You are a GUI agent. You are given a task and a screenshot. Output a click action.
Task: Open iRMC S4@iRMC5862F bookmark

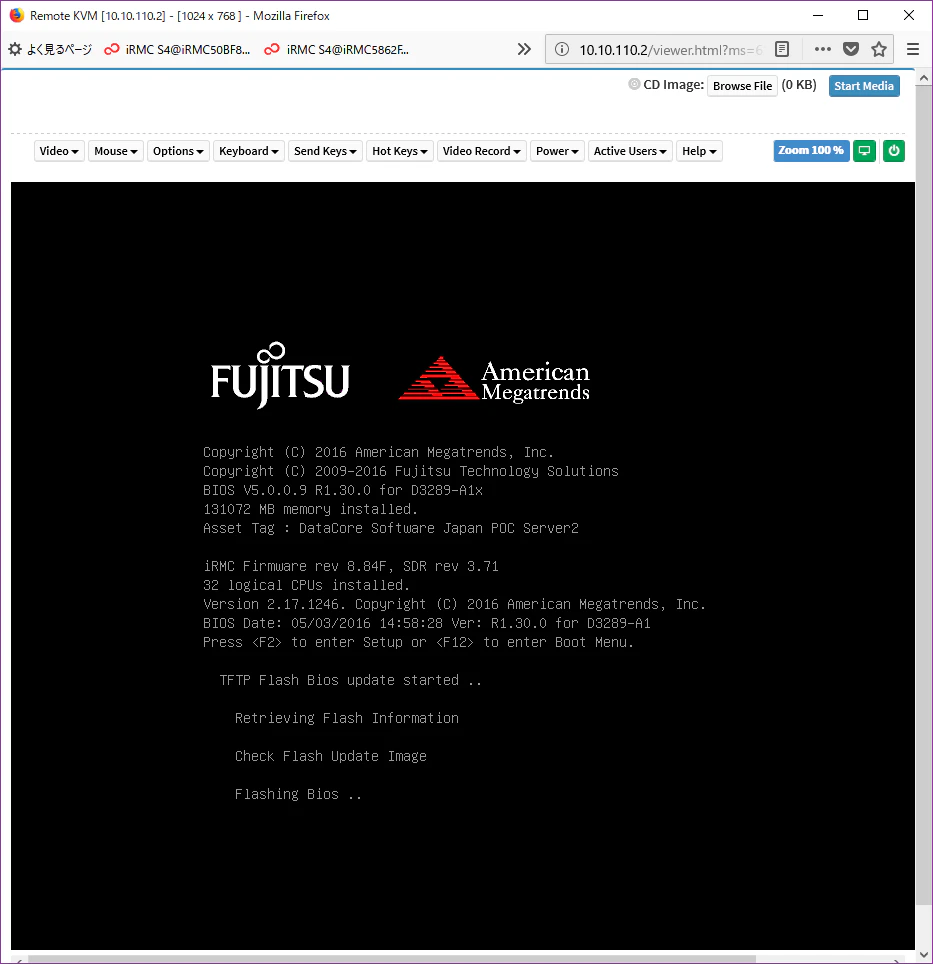tap(337, 49)
